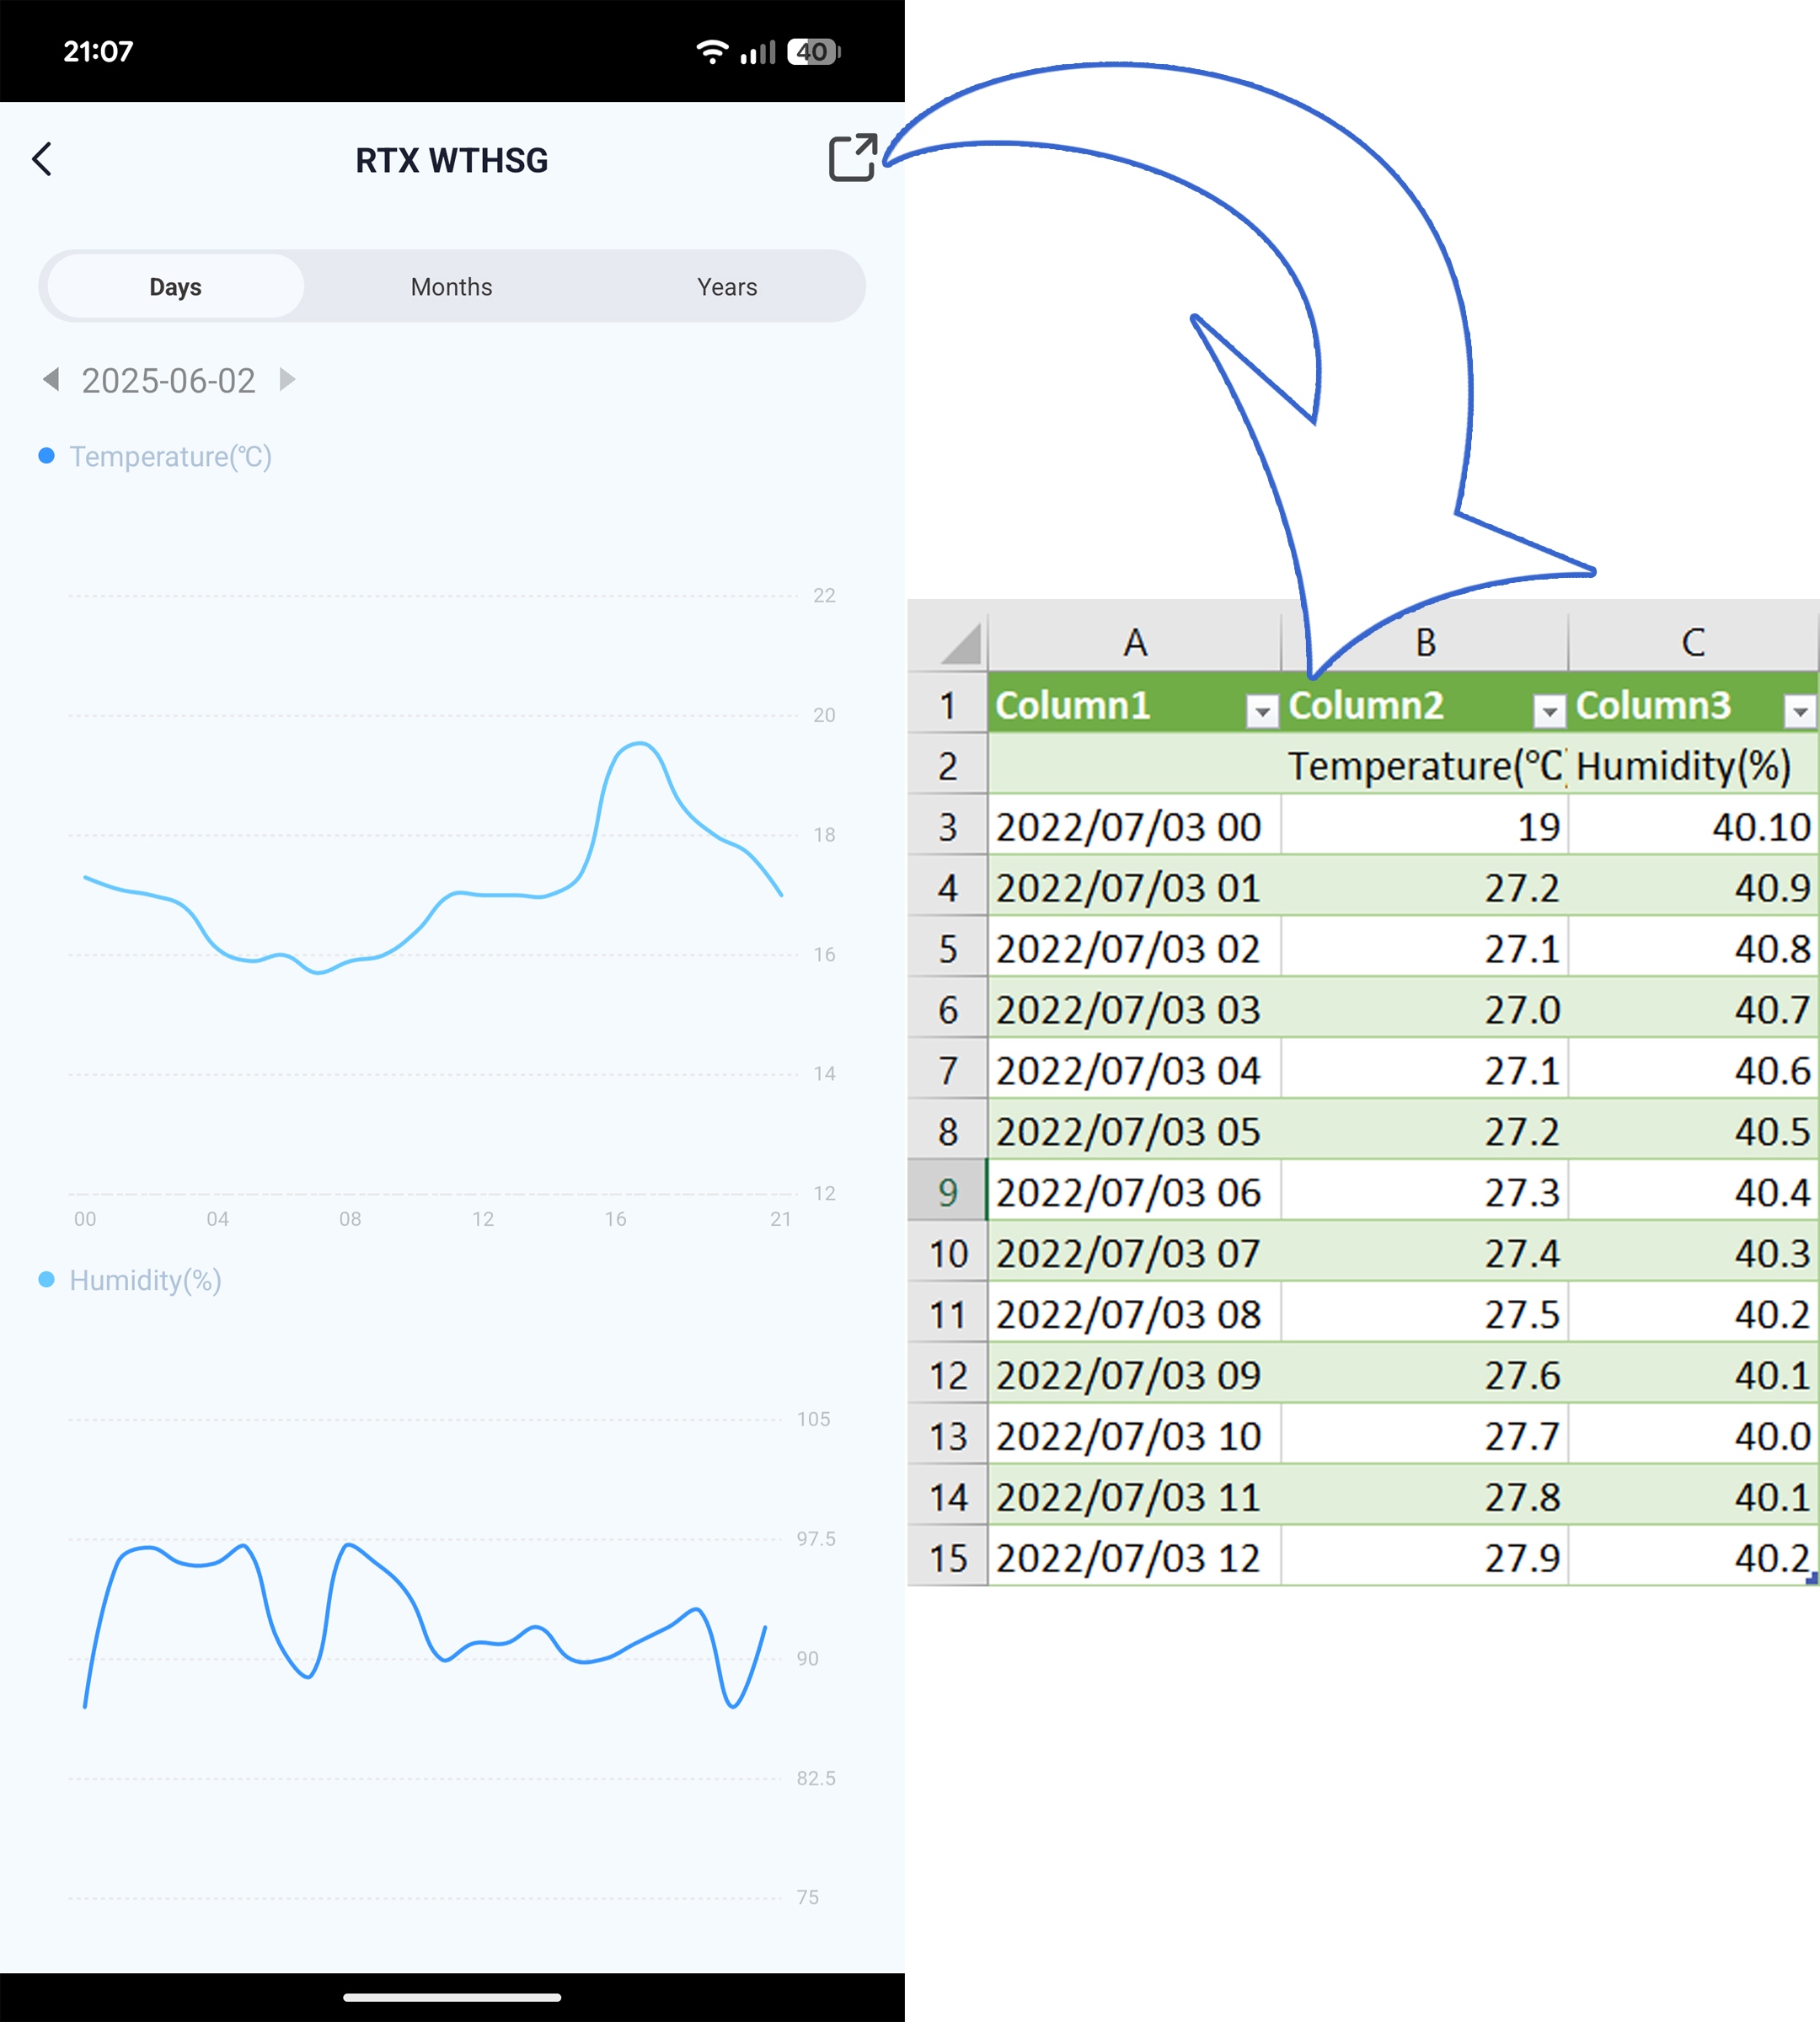
Task: Switch to Days tab
Action: coord(175,287)
